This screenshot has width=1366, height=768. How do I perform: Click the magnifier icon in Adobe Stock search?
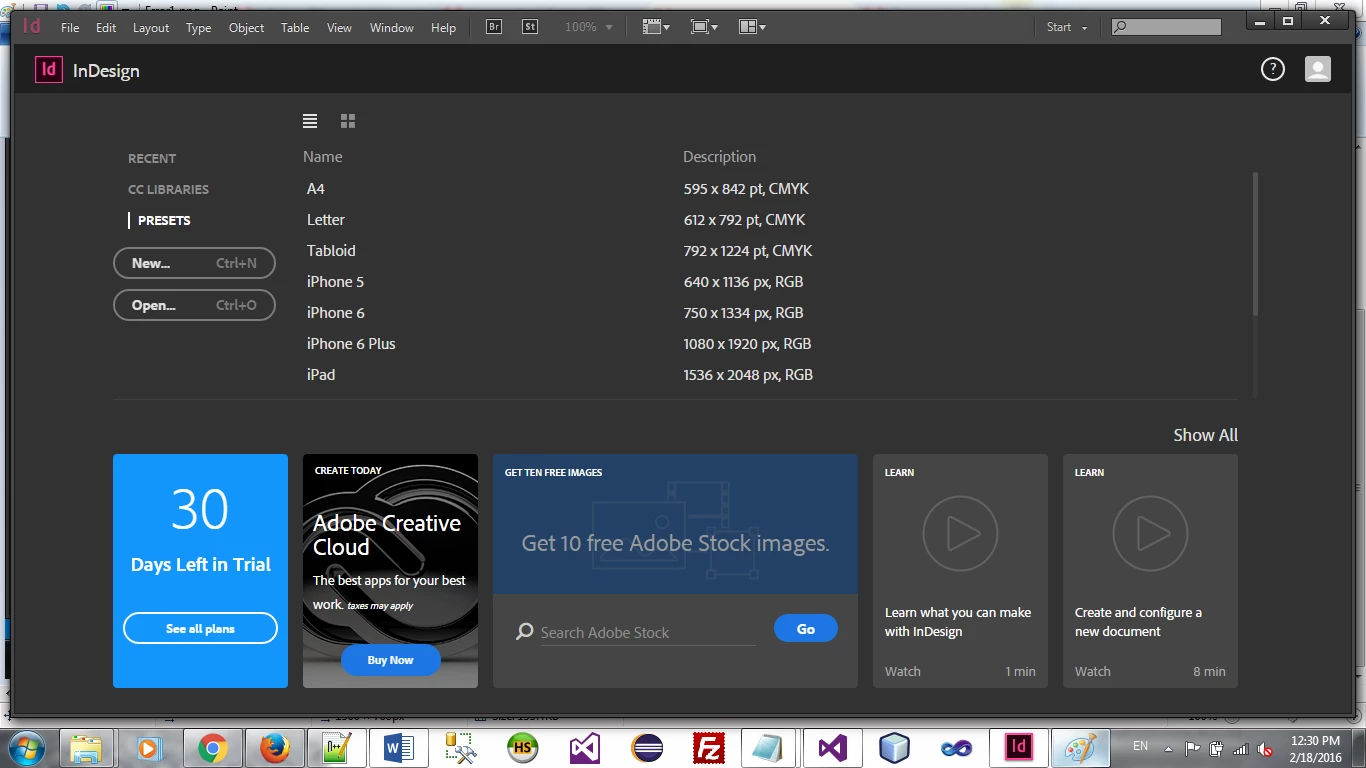coord(524,632)
